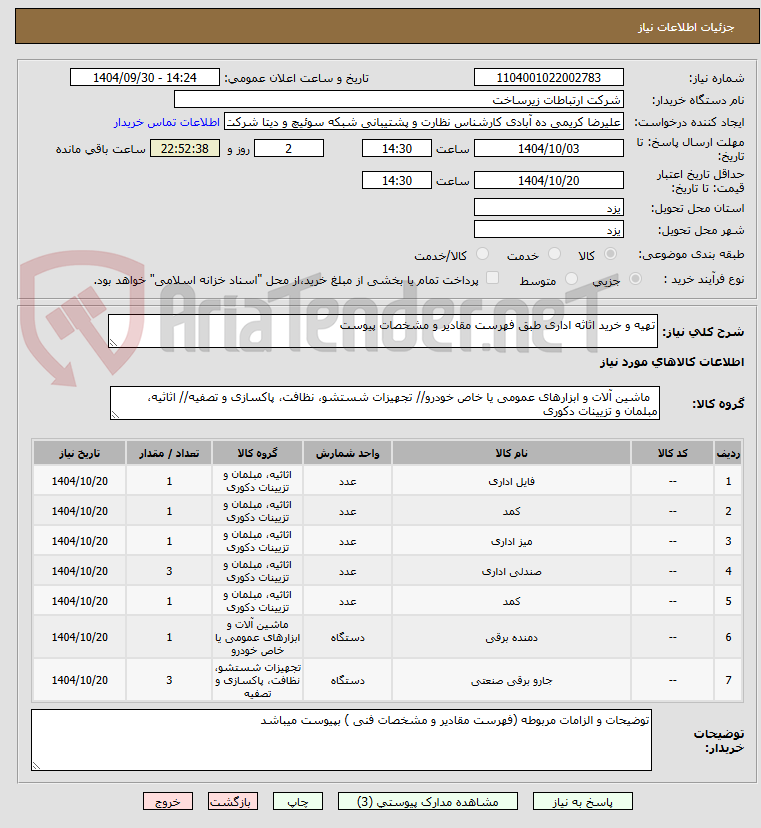Click the تاریخ نیاز column header
Image resolution: width=761 pixels, height=828 pixels.
[80, 454]
